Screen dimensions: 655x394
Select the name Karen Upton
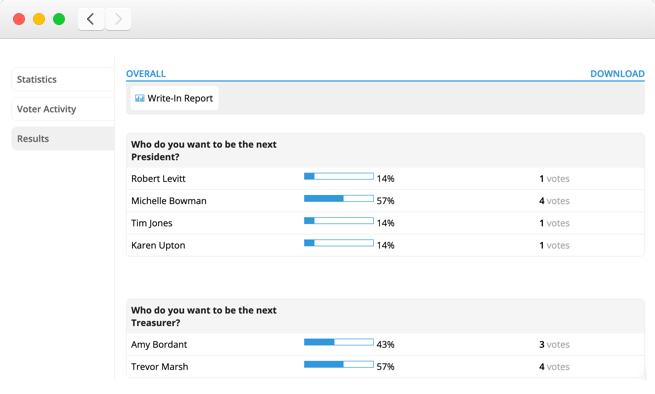click(158, 245)
